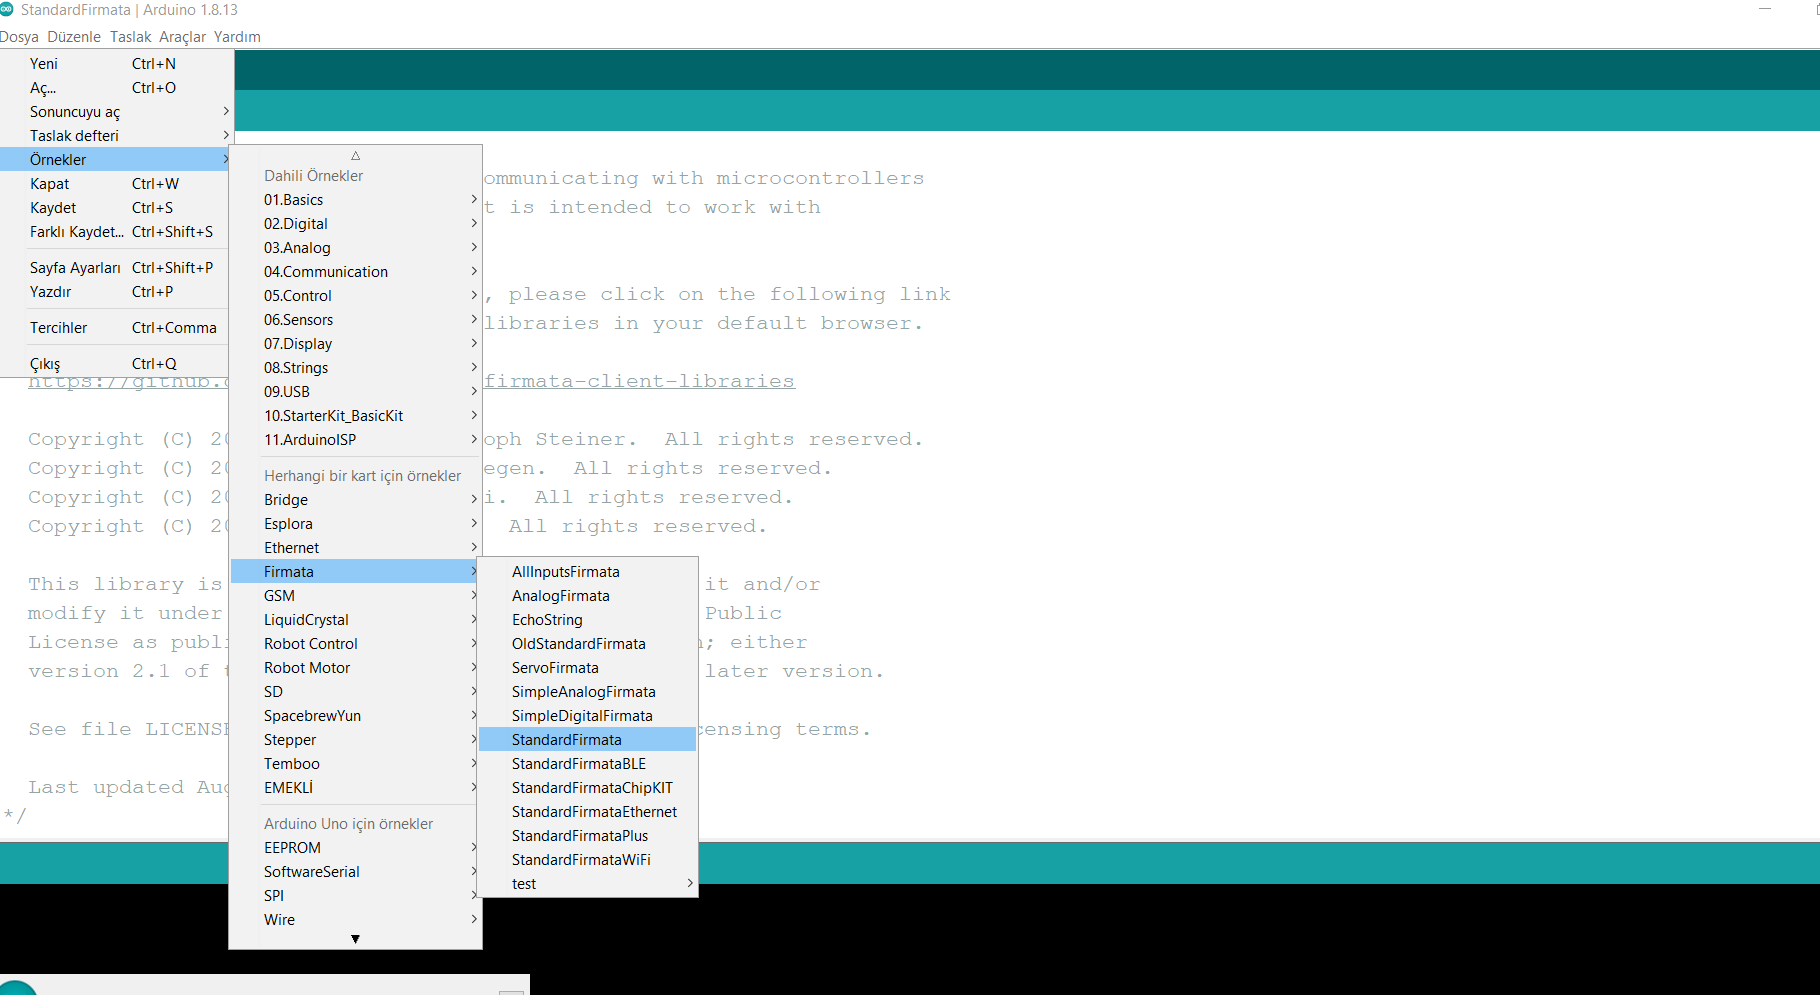Expand 06.Sensors examples

pos(356,320)
